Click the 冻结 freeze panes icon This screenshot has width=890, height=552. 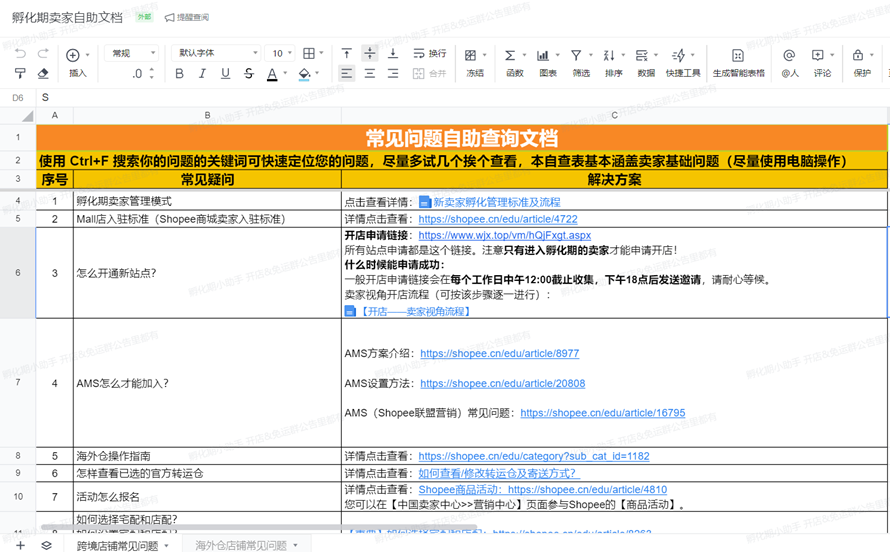pos(475,62)
